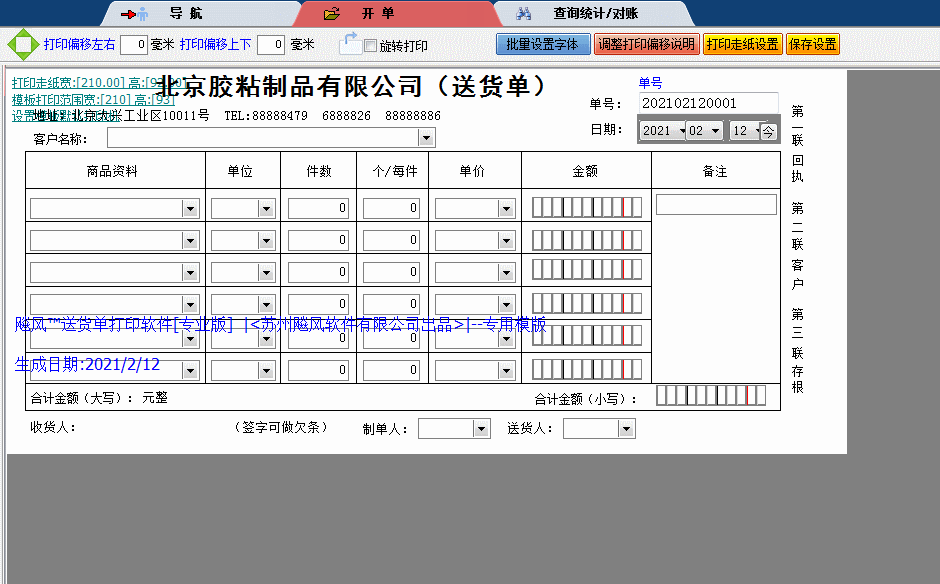Open first row 商品资料 dropdown
This screenshot has height=584, width=940.
190,208
